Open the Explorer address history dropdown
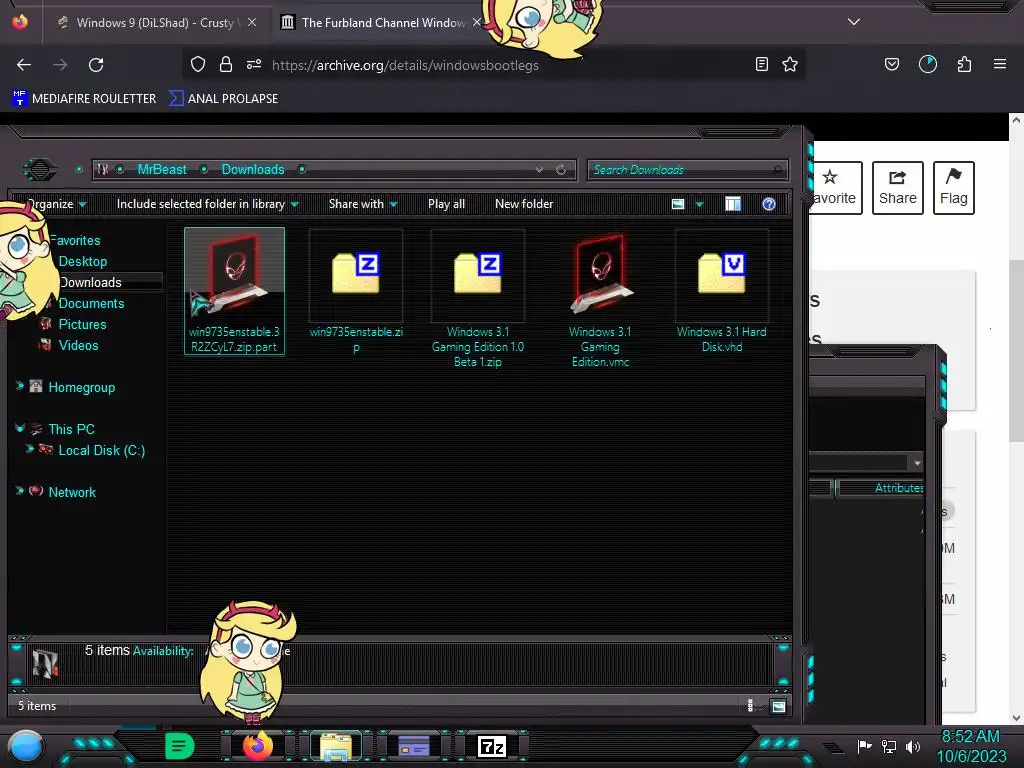 539,170
